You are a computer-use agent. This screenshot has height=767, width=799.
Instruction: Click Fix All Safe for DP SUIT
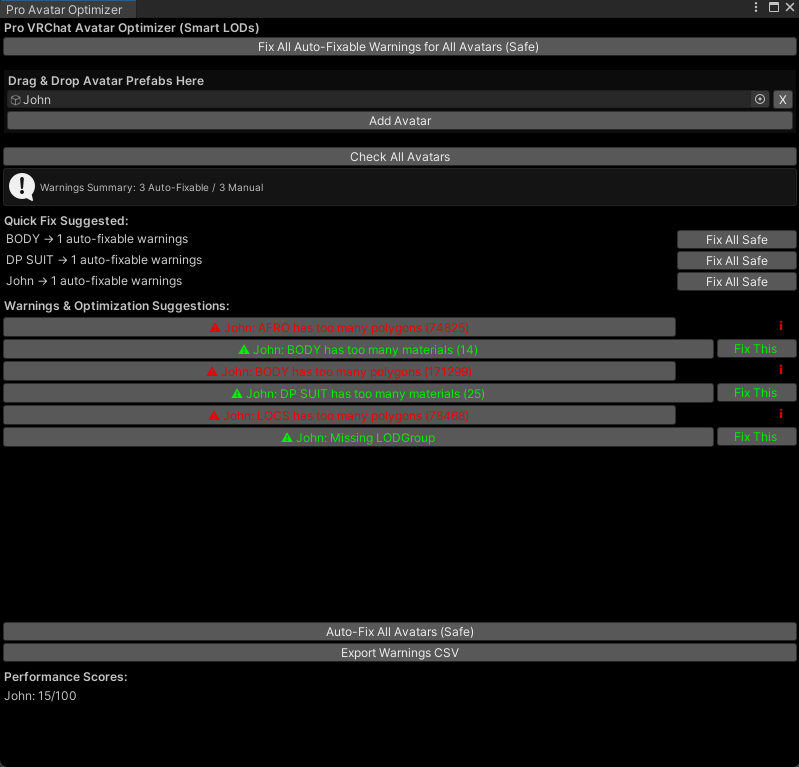pyautogui.click(x=736, y=260)
